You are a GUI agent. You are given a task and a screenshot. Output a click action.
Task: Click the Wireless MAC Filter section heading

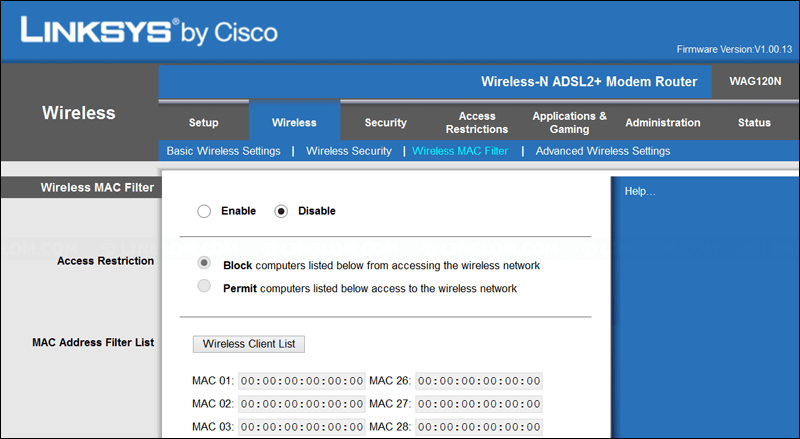[97, 188]
